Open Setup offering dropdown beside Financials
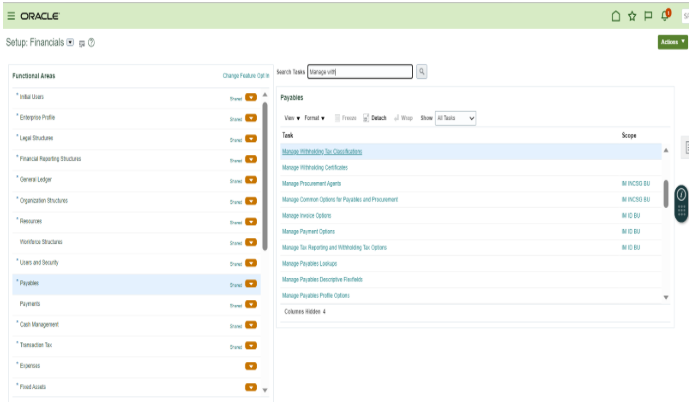 pyautogui.click(x=70, y=42)
